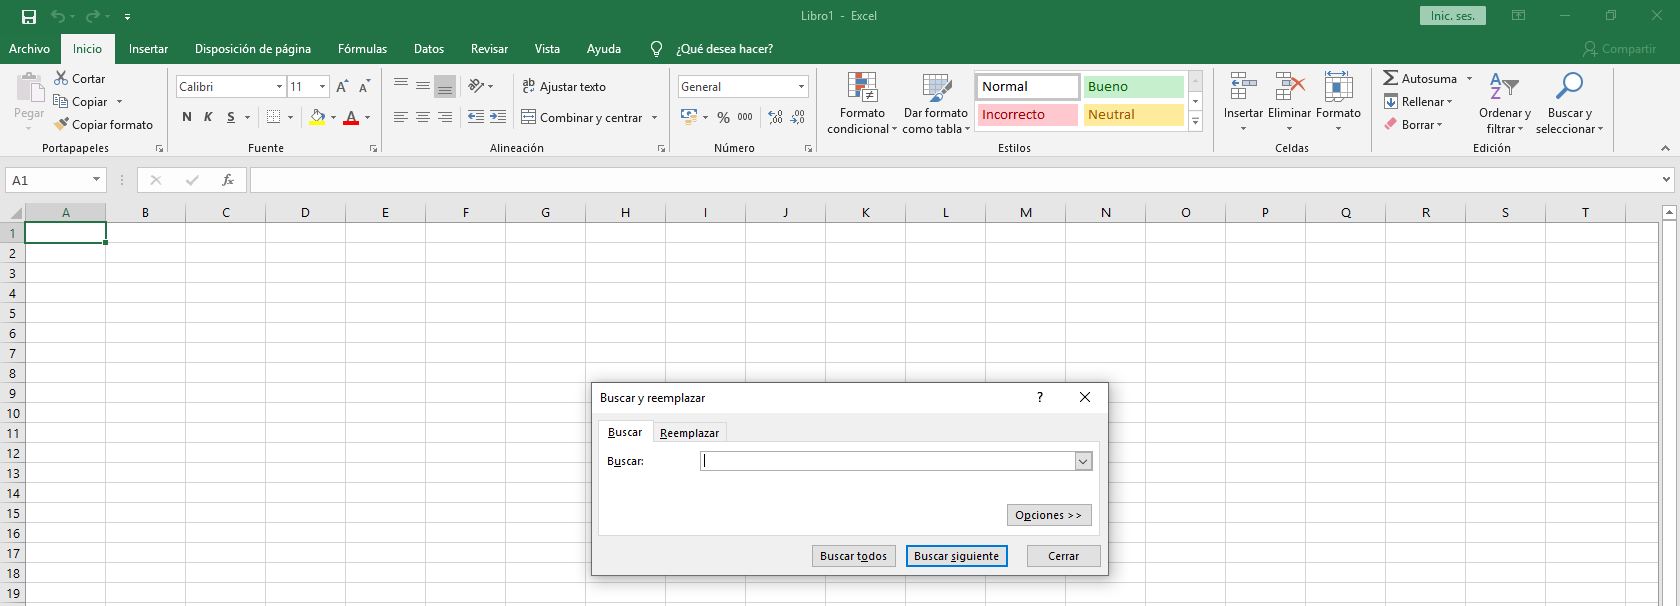Click the Autosuma sigma icon

pos(1390,78)
